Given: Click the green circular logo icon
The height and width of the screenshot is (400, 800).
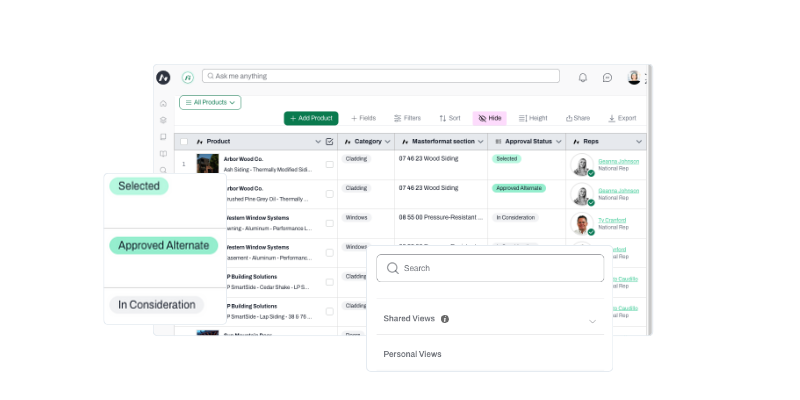Looking at the screenshot, I should [x=188, y=78].
